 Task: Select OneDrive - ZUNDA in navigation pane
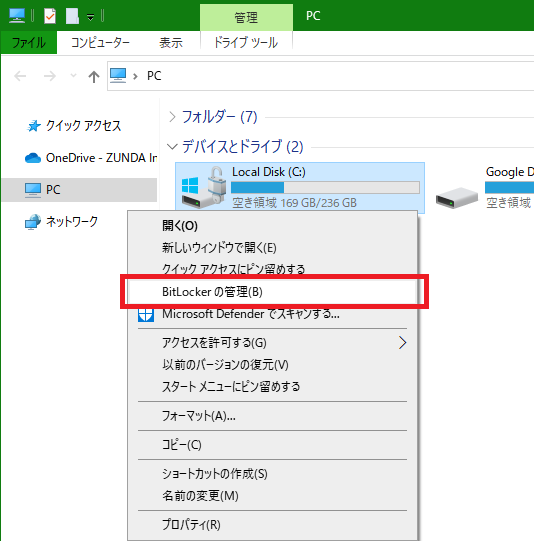pyautogui.click(x=101, y=158)
